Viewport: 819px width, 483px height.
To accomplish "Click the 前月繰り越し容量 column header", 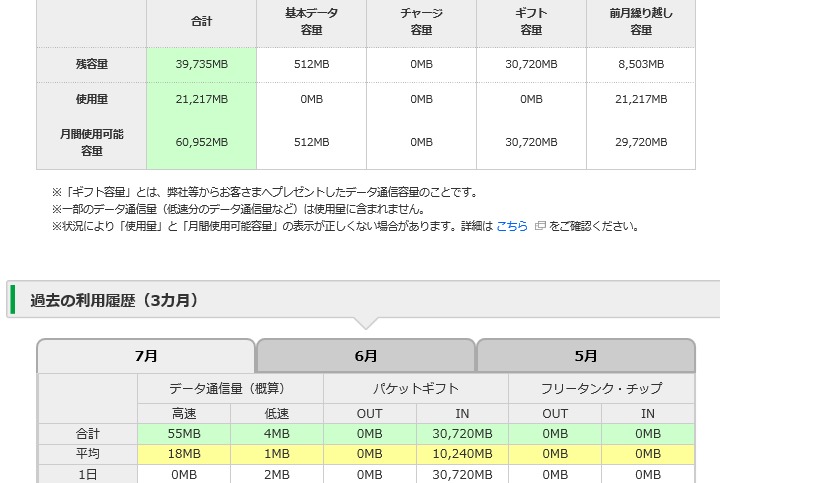I will pyautogui.click(x=641, y=22).
